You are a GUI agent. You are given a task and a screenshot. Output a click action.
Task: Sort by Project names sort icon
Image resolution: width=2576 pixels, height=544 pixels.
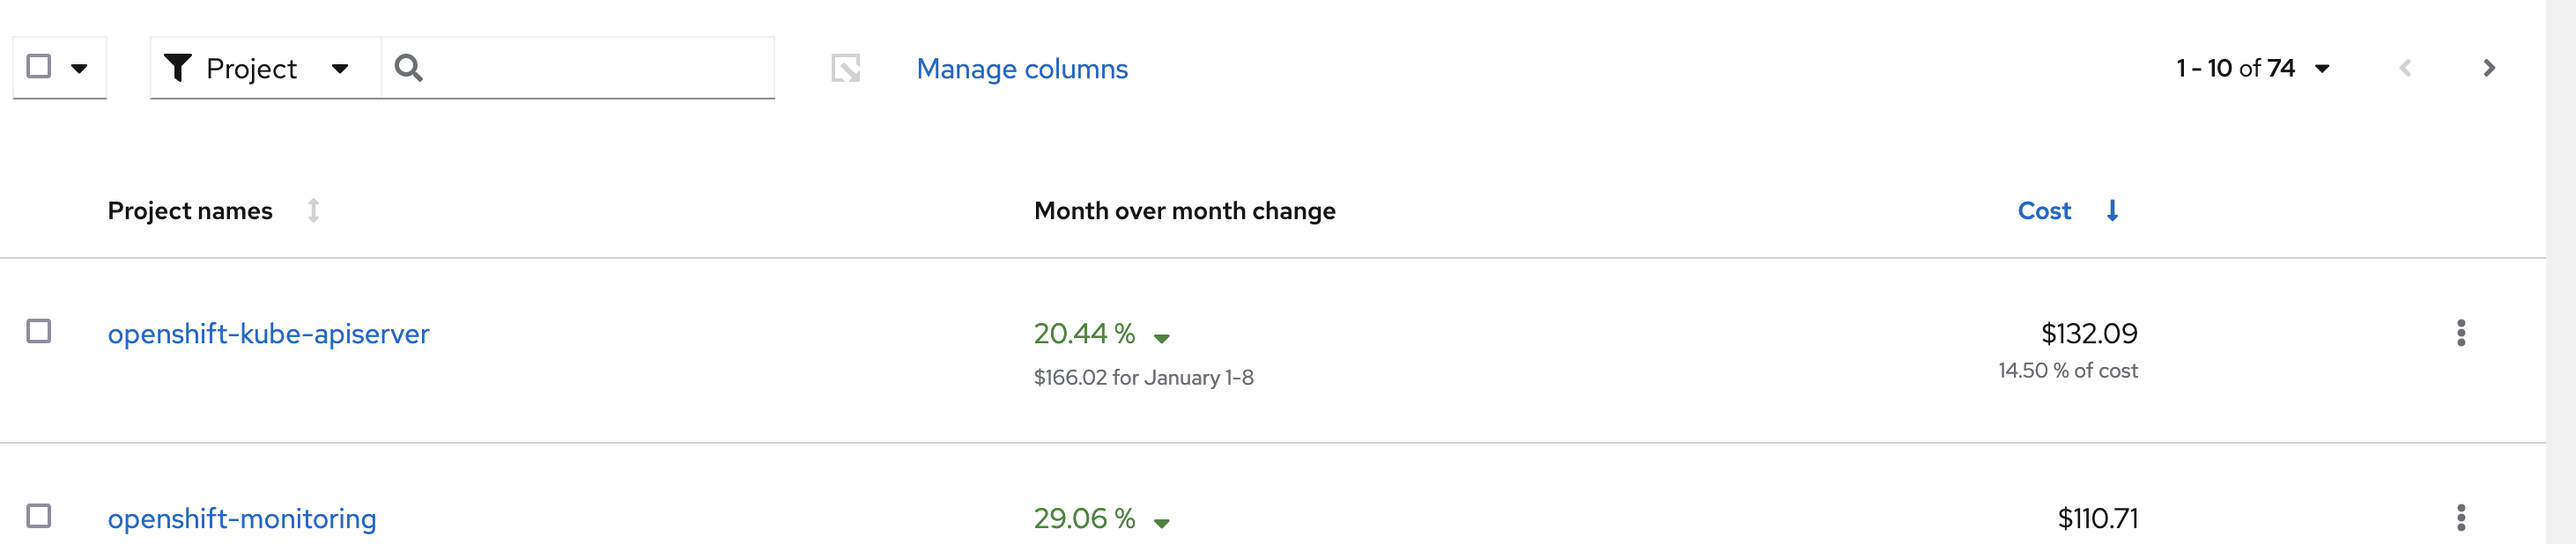point(313,211)
